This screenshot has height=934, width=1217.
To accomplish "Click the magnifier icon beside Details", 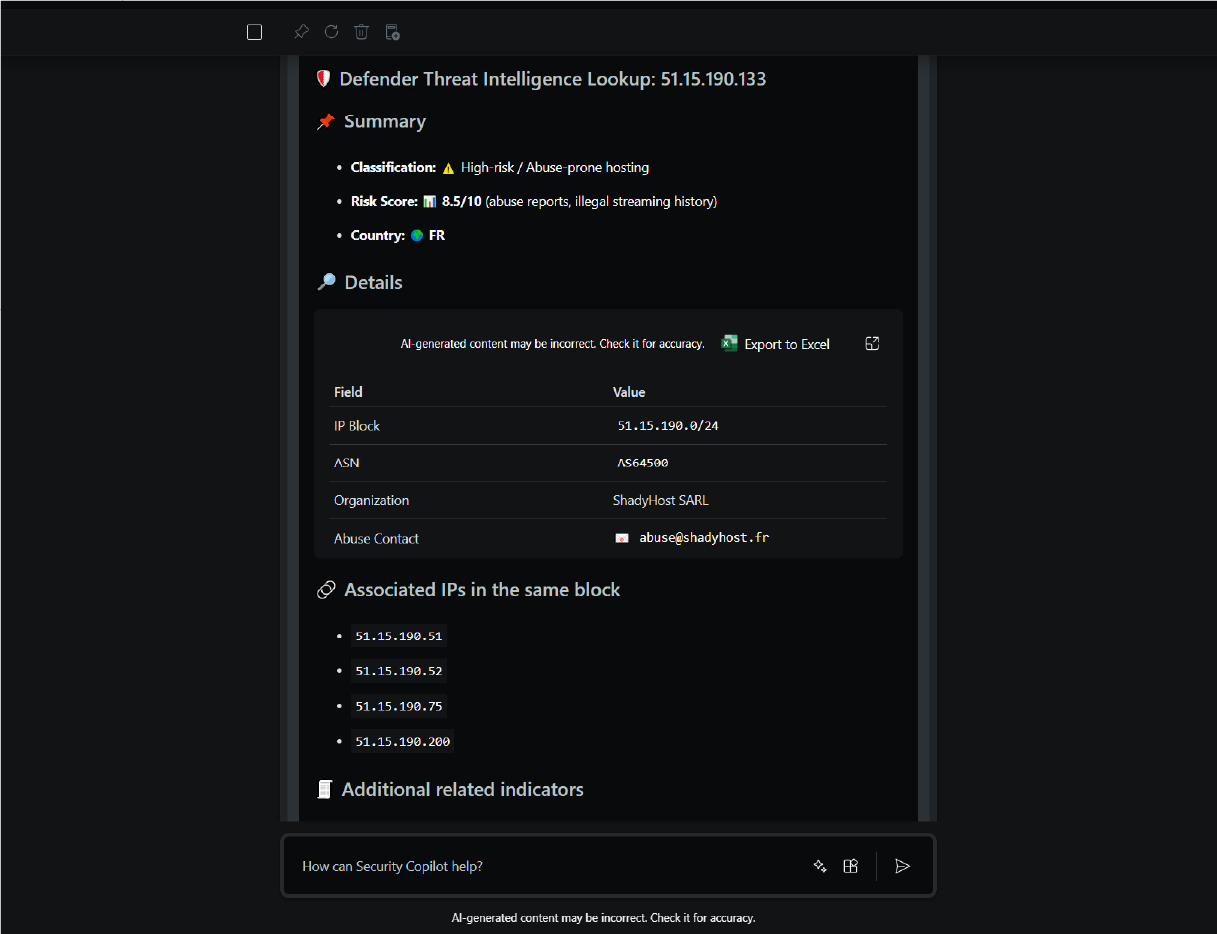I will coord(326,282).
